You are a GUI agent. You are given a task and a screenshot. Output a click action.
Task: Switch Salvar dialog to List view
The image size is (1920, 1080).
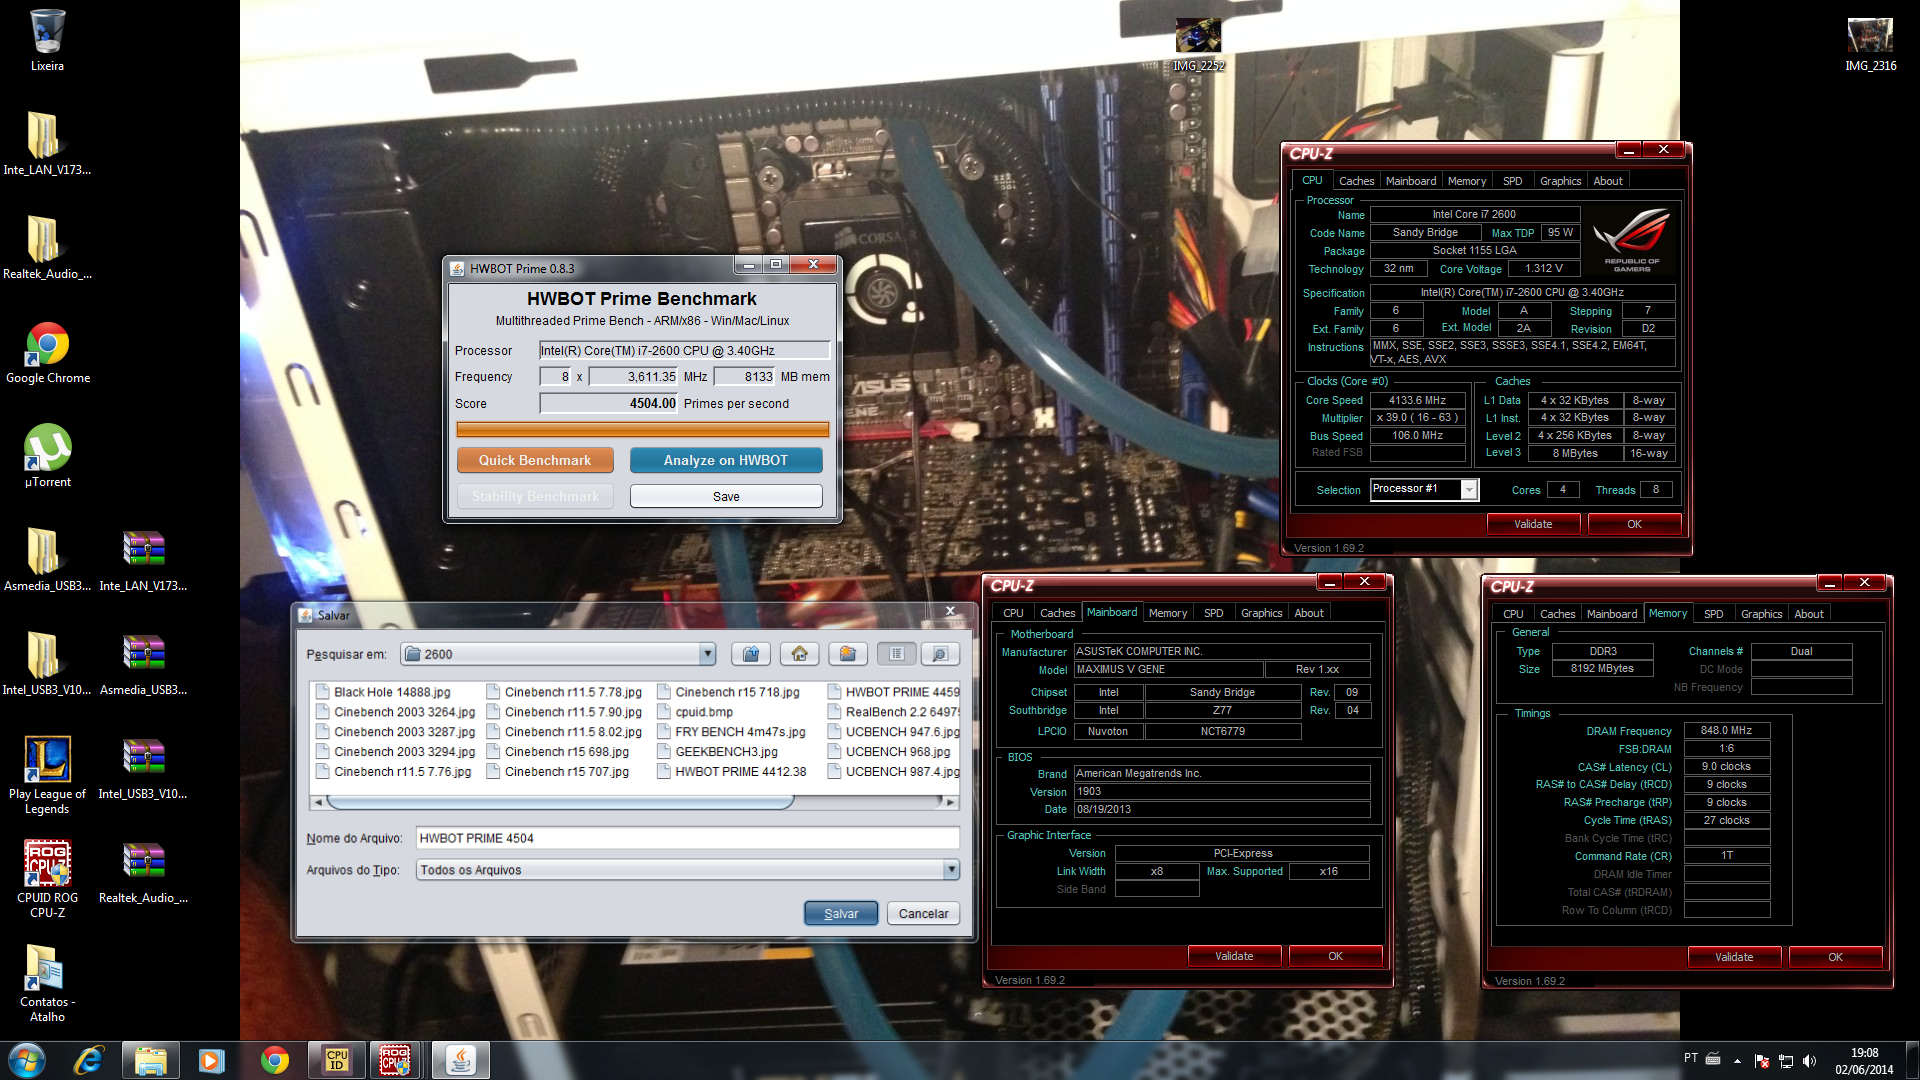[x=897, y=654]
